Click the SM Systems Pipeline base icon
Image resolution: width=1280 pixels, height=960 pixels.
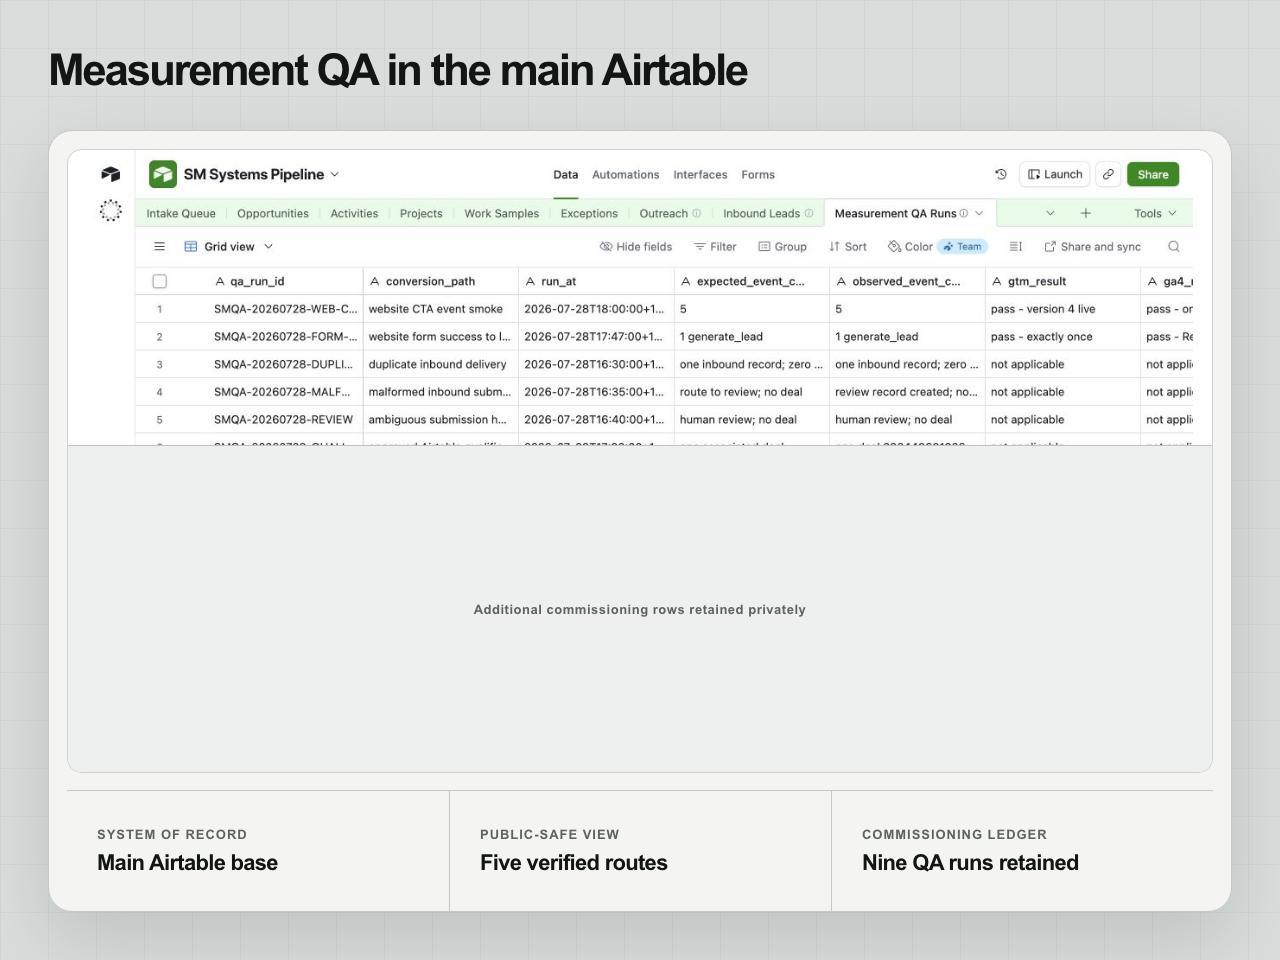163,174
